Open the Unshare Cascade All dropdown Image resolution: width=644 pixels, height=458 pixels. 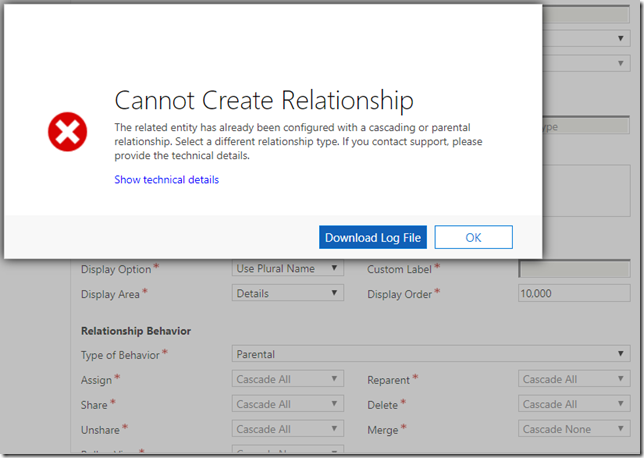(288, 429)
